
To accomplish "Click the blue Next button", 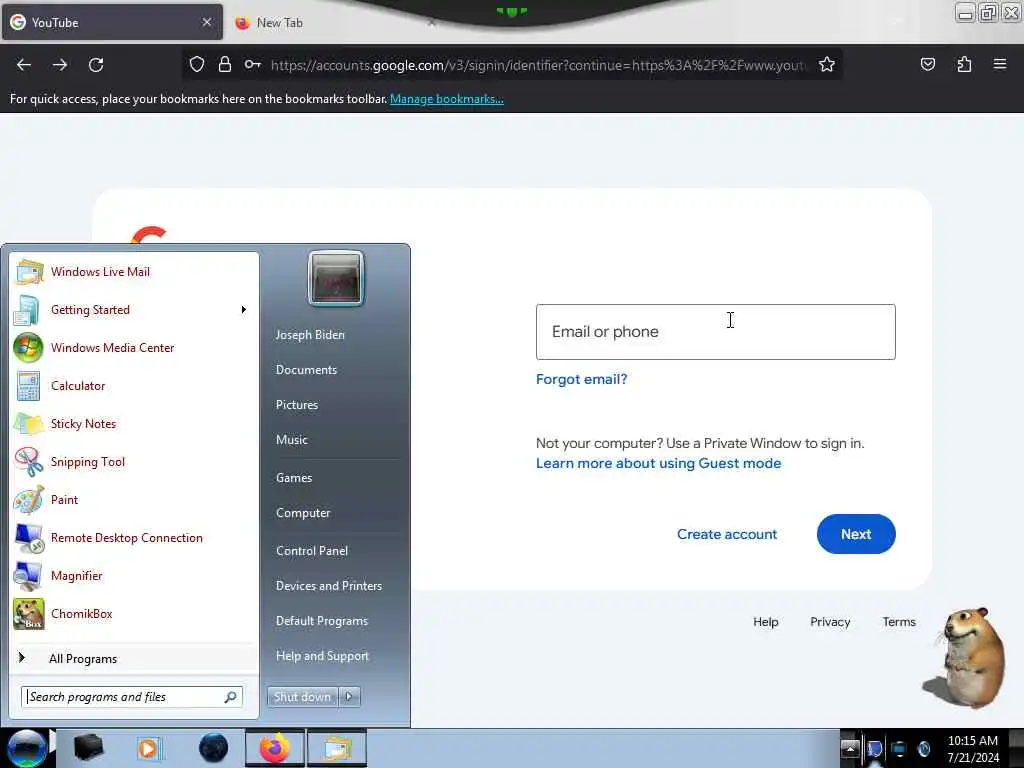I will pyautogui.click(x=856, y=534).
